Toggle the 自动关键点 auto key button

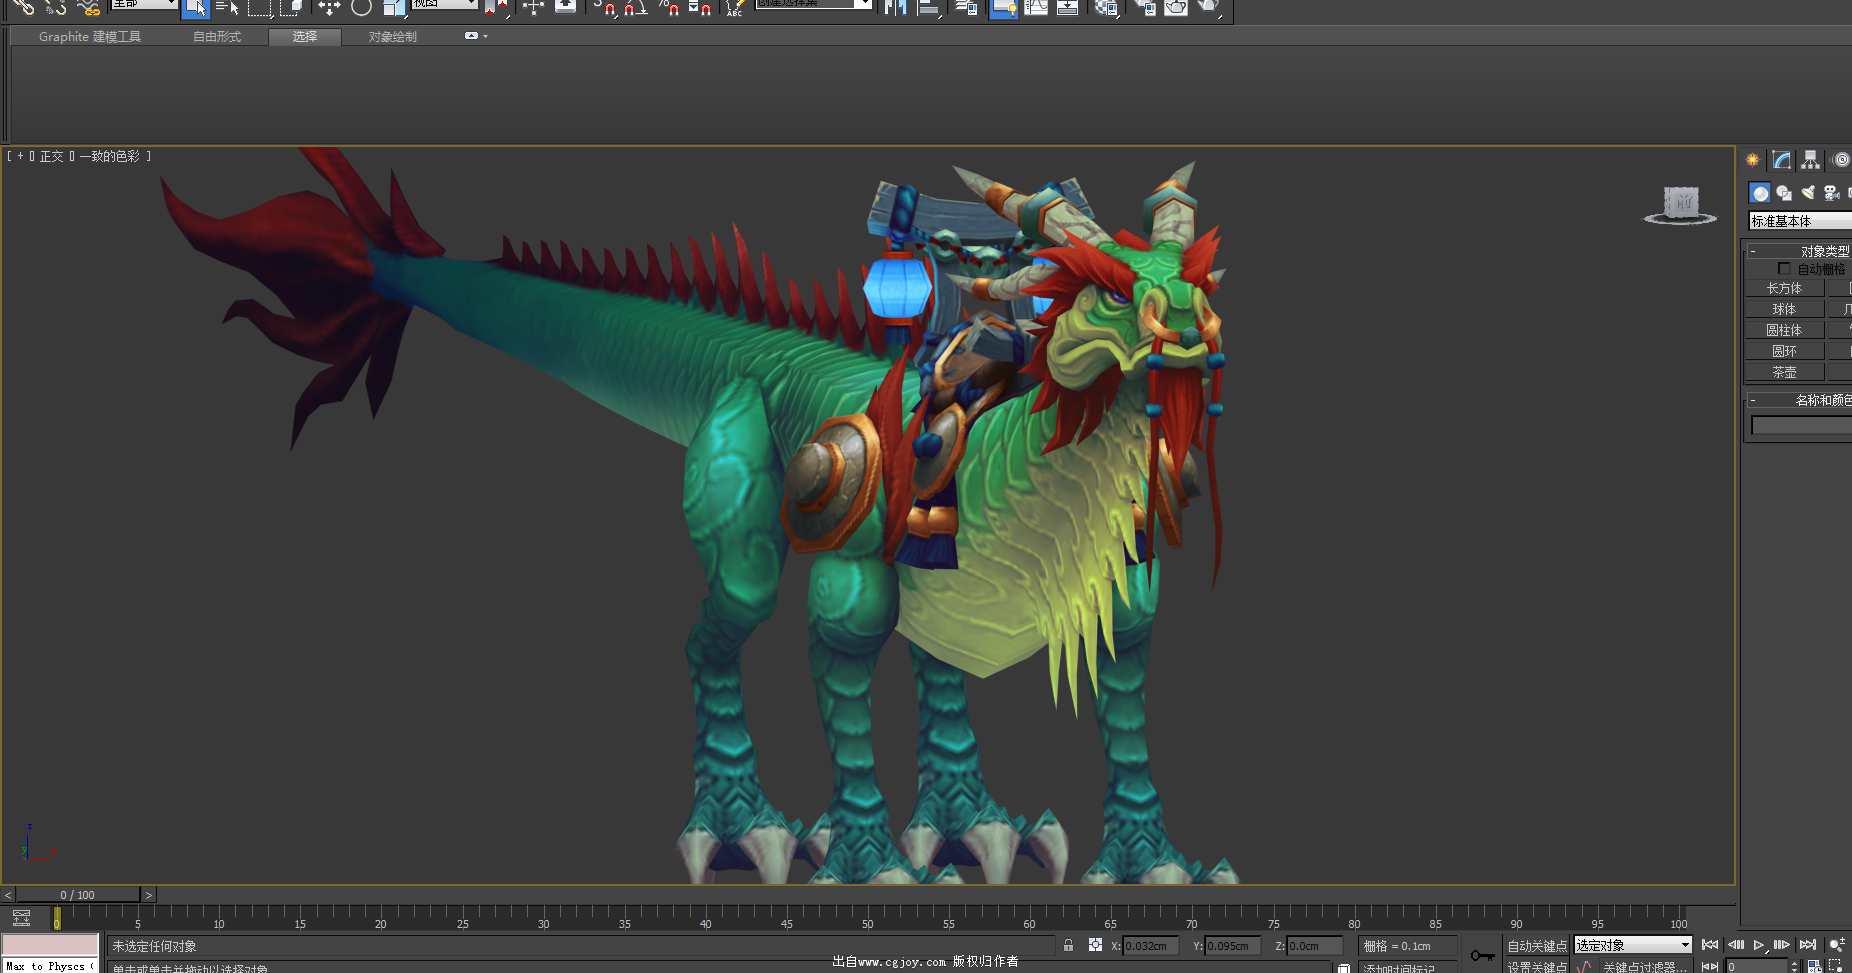pos(1537,946)
